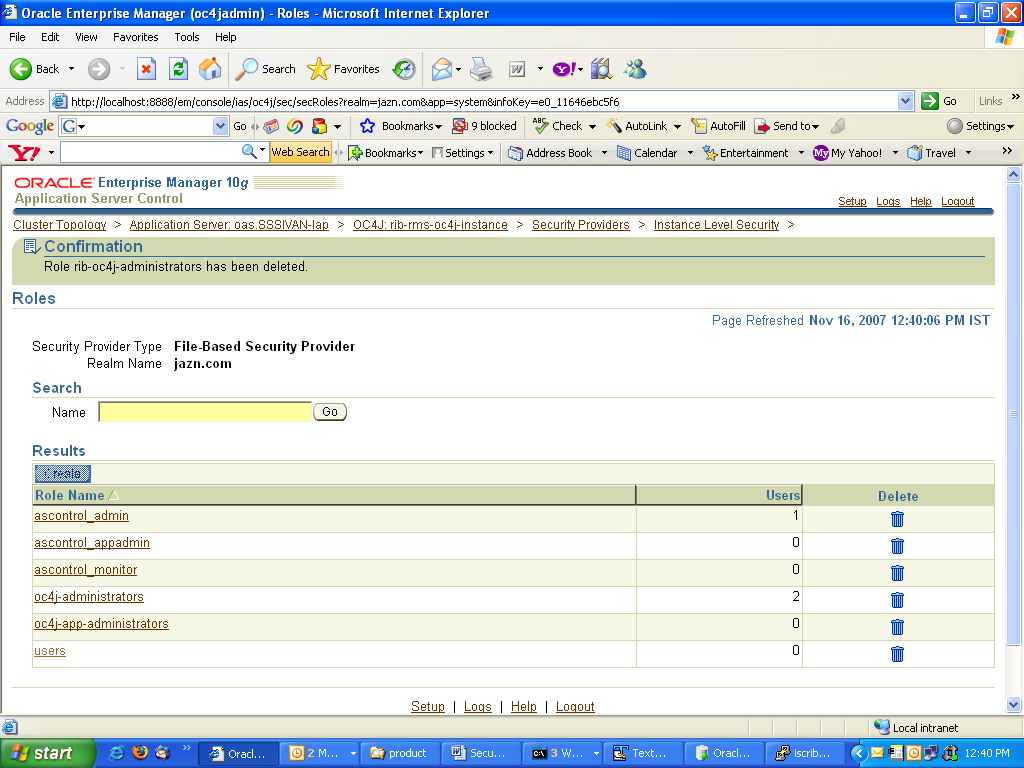Delete the ascontrol_admin role via trash icon
This screenshot has width=1024, height=768.
tap(897, 519)
